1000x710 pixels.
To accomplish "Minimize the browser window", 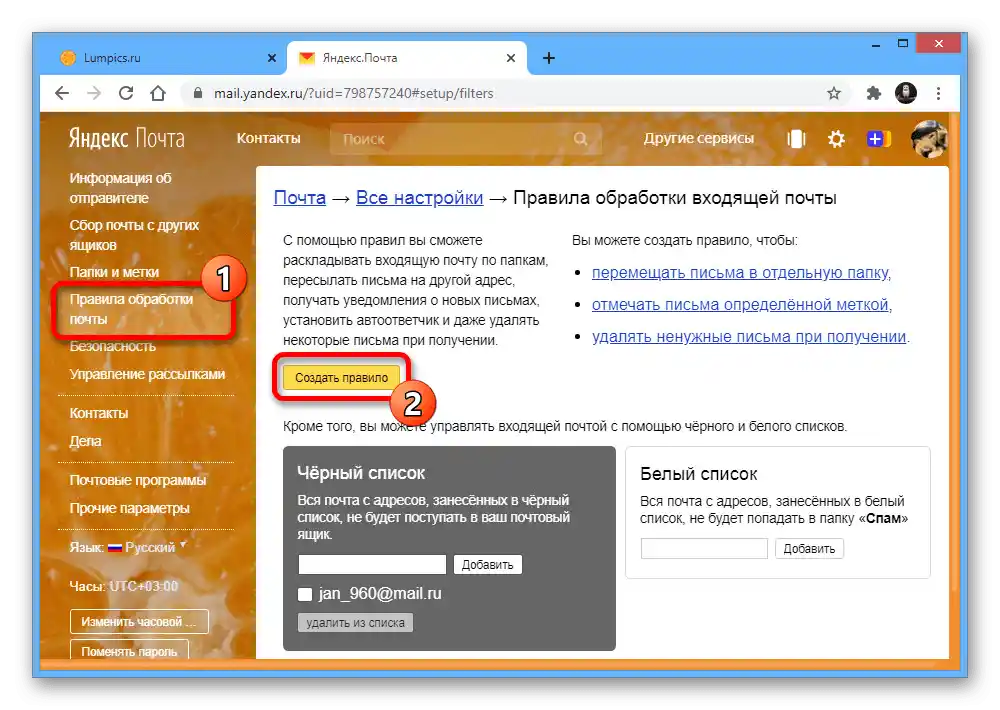I will (876, 44).
